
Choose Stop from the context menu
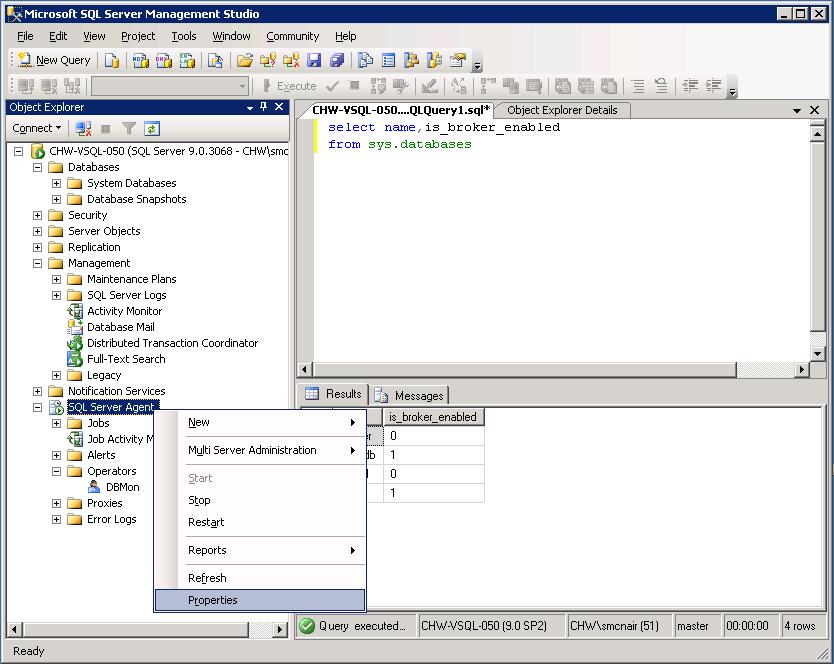click(x=260, y=500)
